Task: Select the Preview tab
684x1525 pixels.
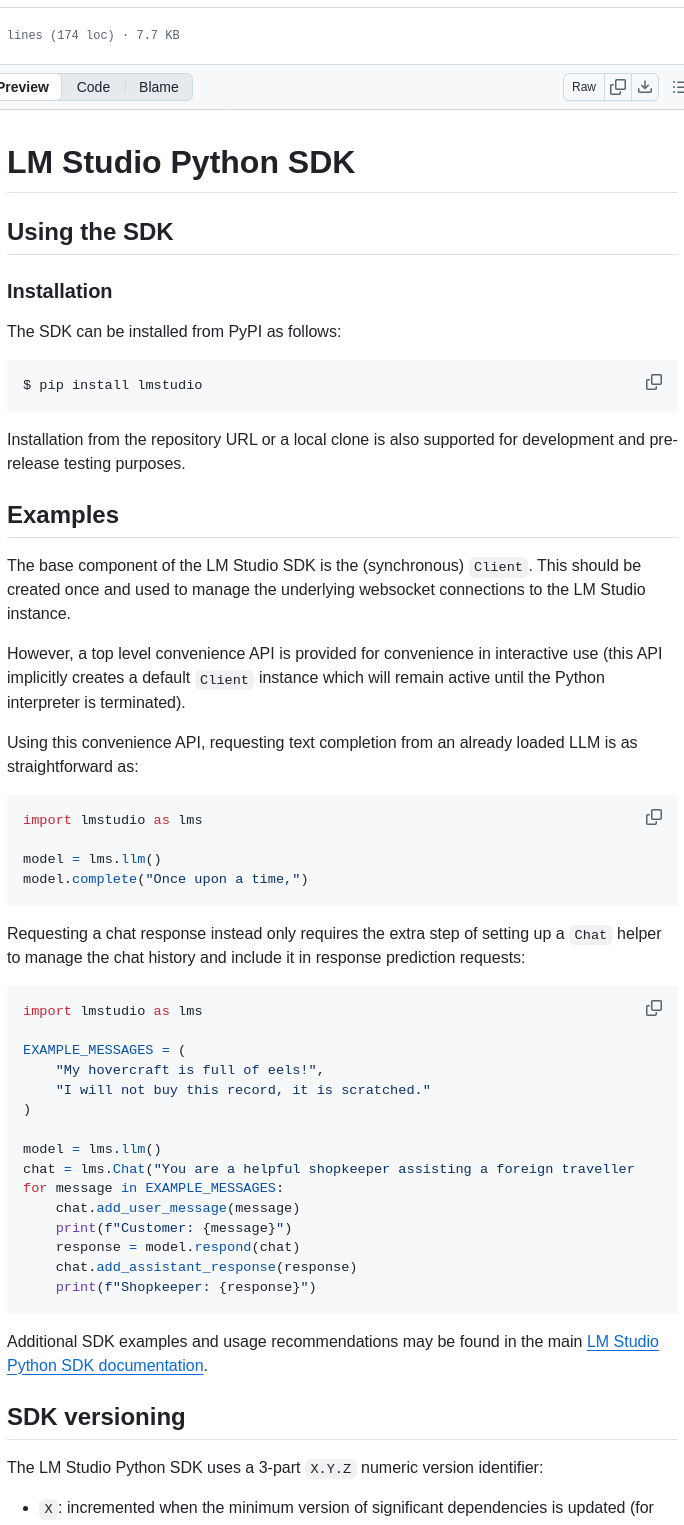Action: point(22,87)
